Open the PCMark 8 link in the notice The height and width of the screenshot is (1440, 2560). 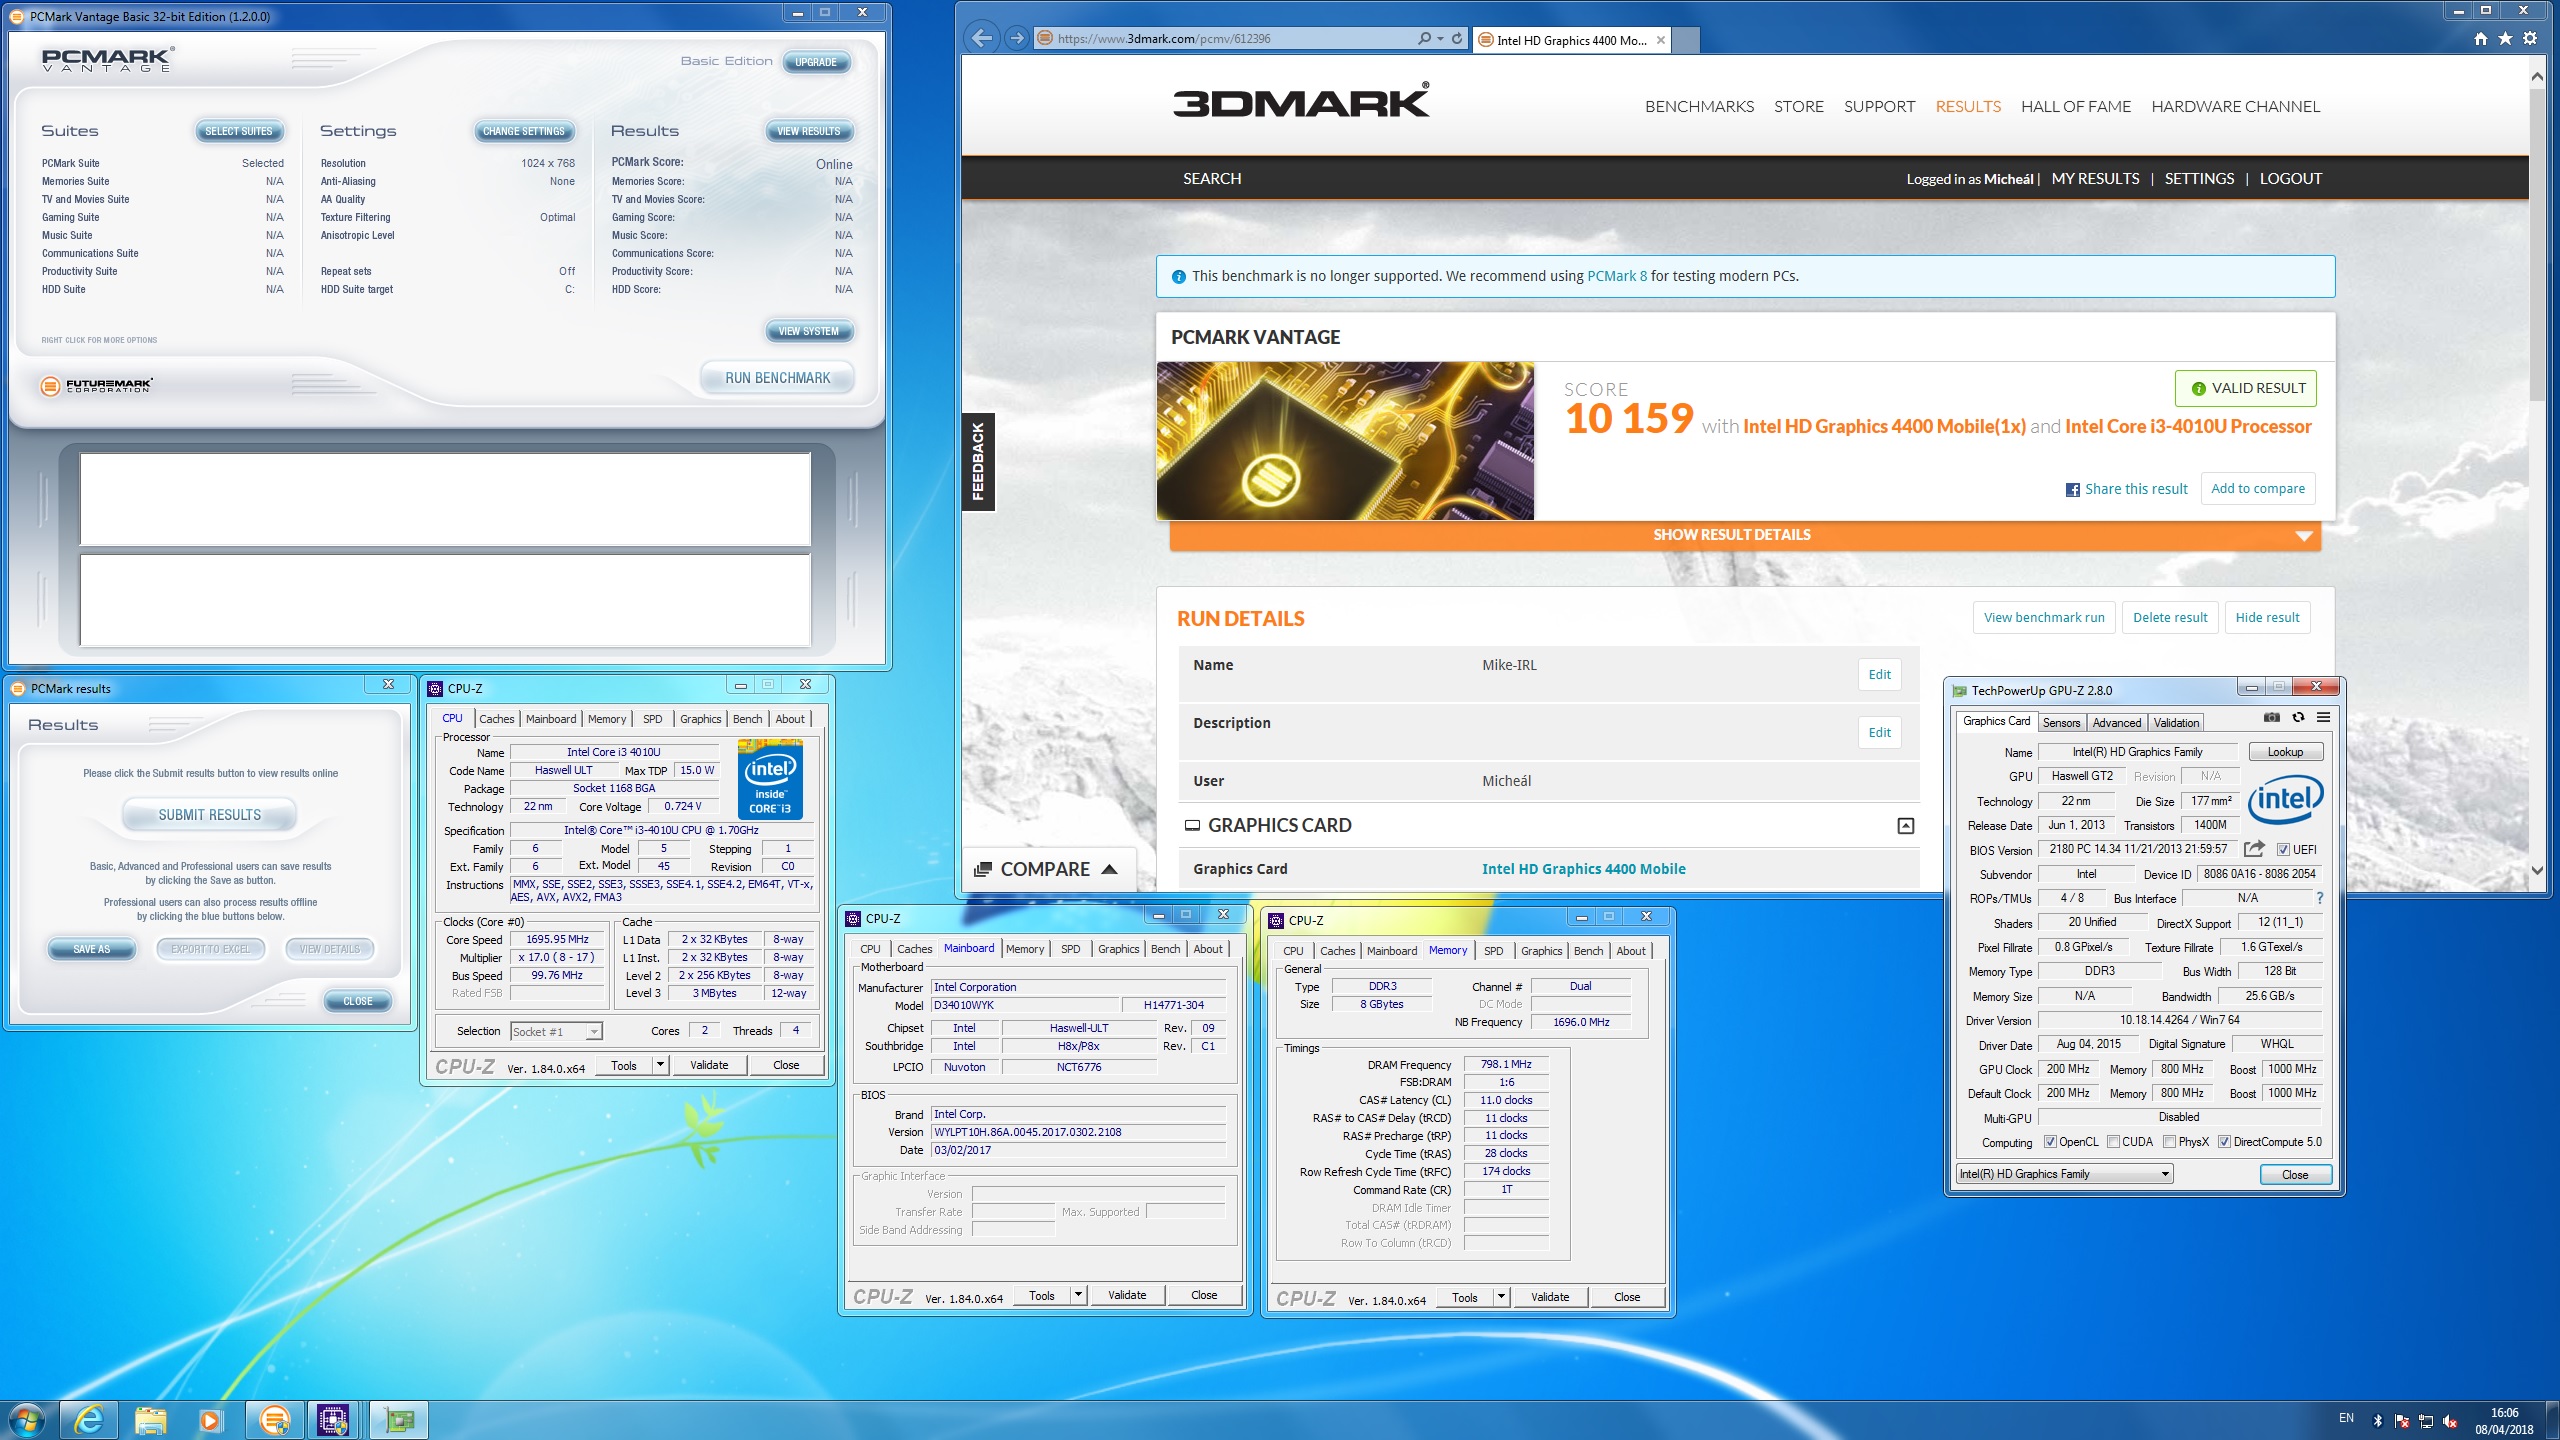point(1616,276)
